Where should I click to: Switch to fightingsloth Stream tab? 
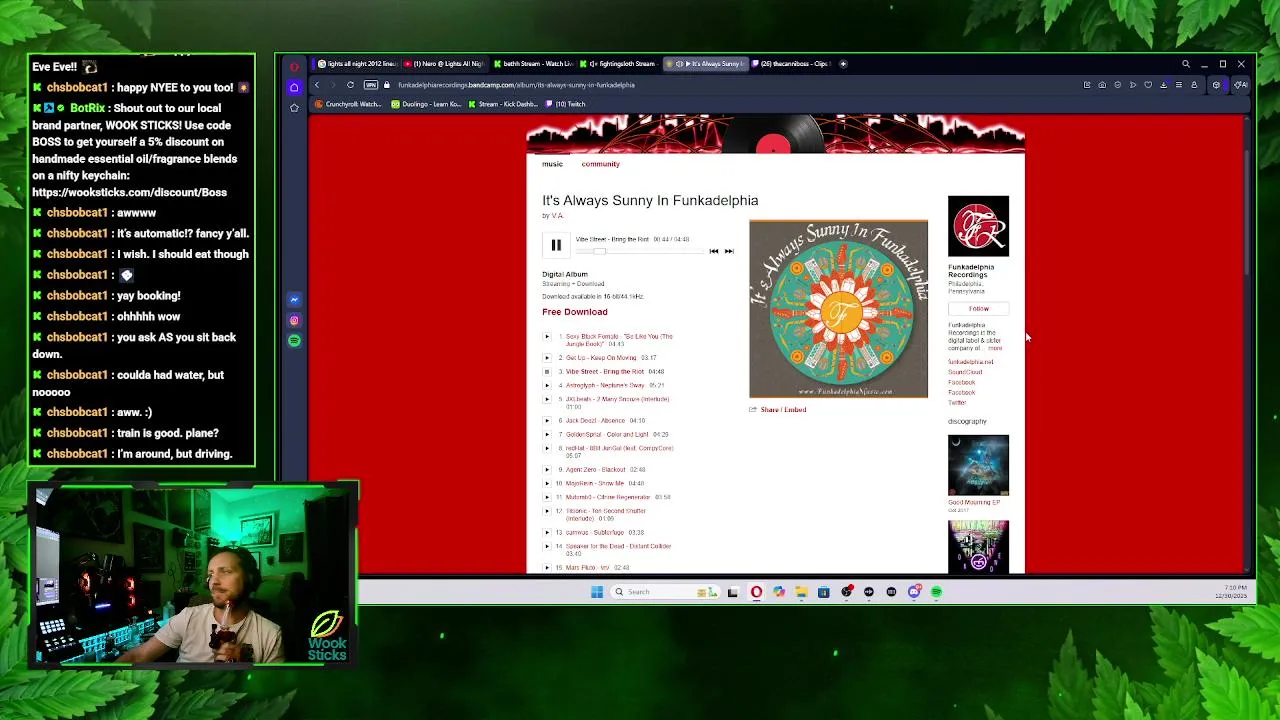tap(620, 64)
